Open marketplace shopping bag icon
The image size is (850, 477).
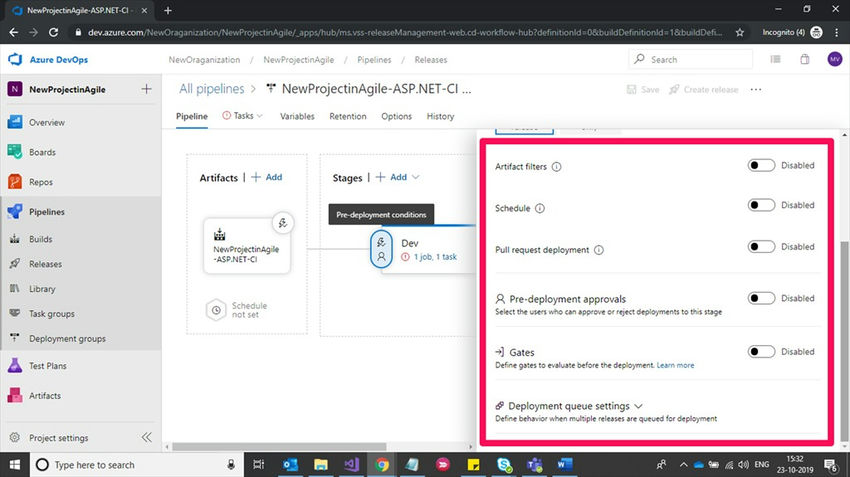[805, 60]
